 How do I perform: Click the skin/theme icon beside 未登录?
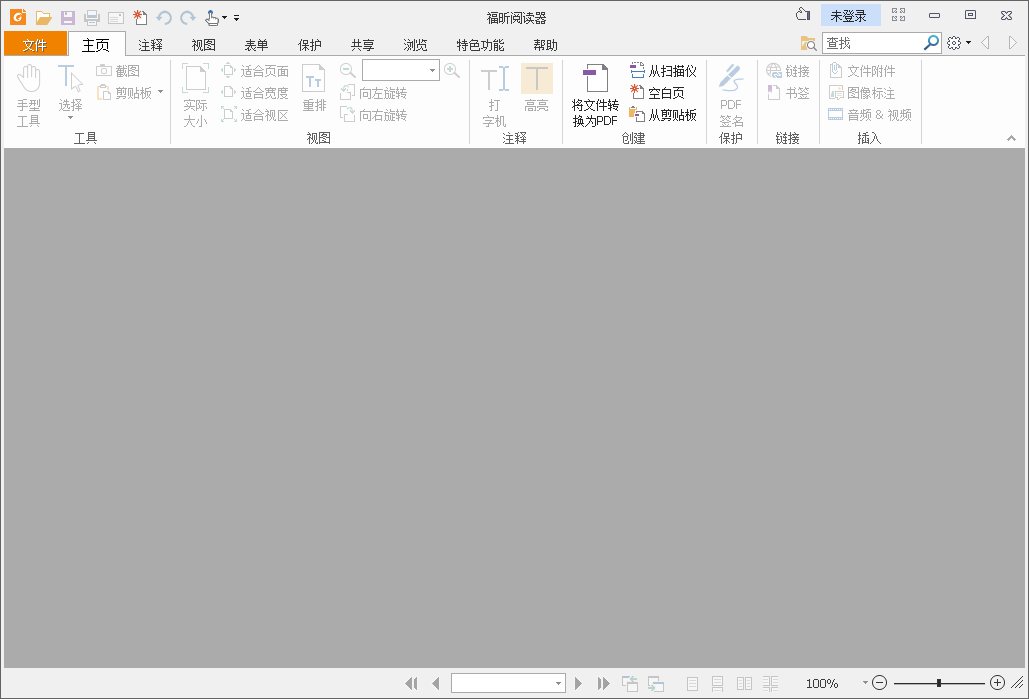point(803,15)
